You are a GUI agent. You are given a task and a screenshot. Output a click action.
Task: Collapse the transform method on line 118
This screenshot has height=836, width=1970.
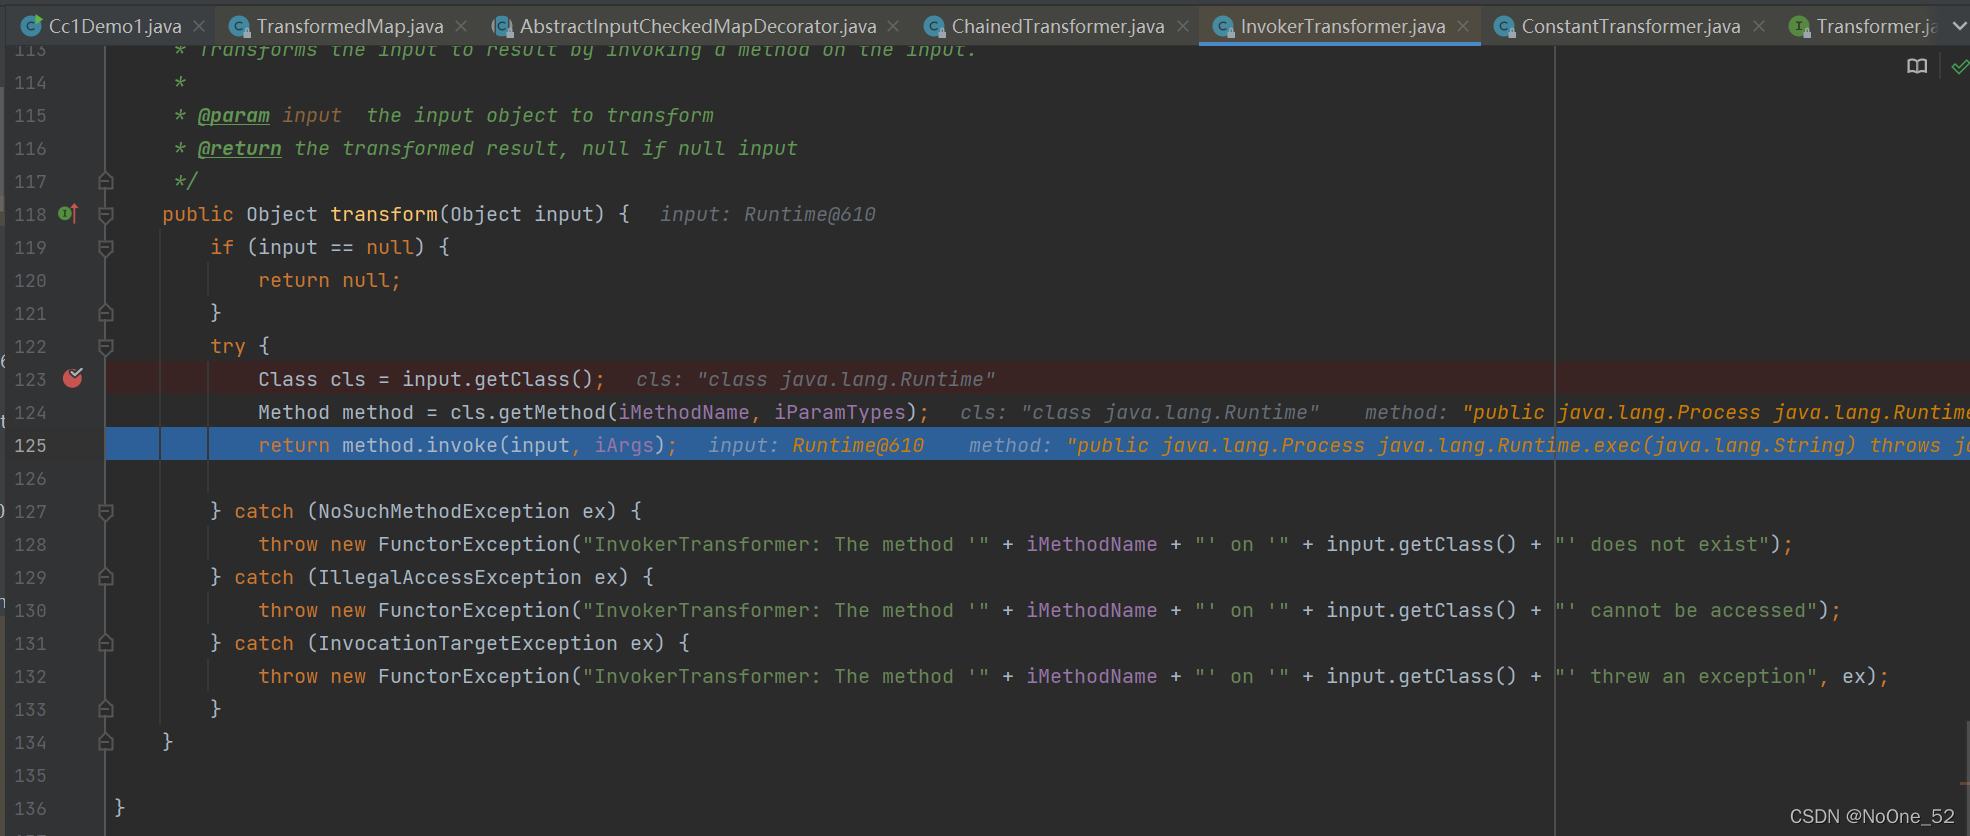tap(106, 214)
